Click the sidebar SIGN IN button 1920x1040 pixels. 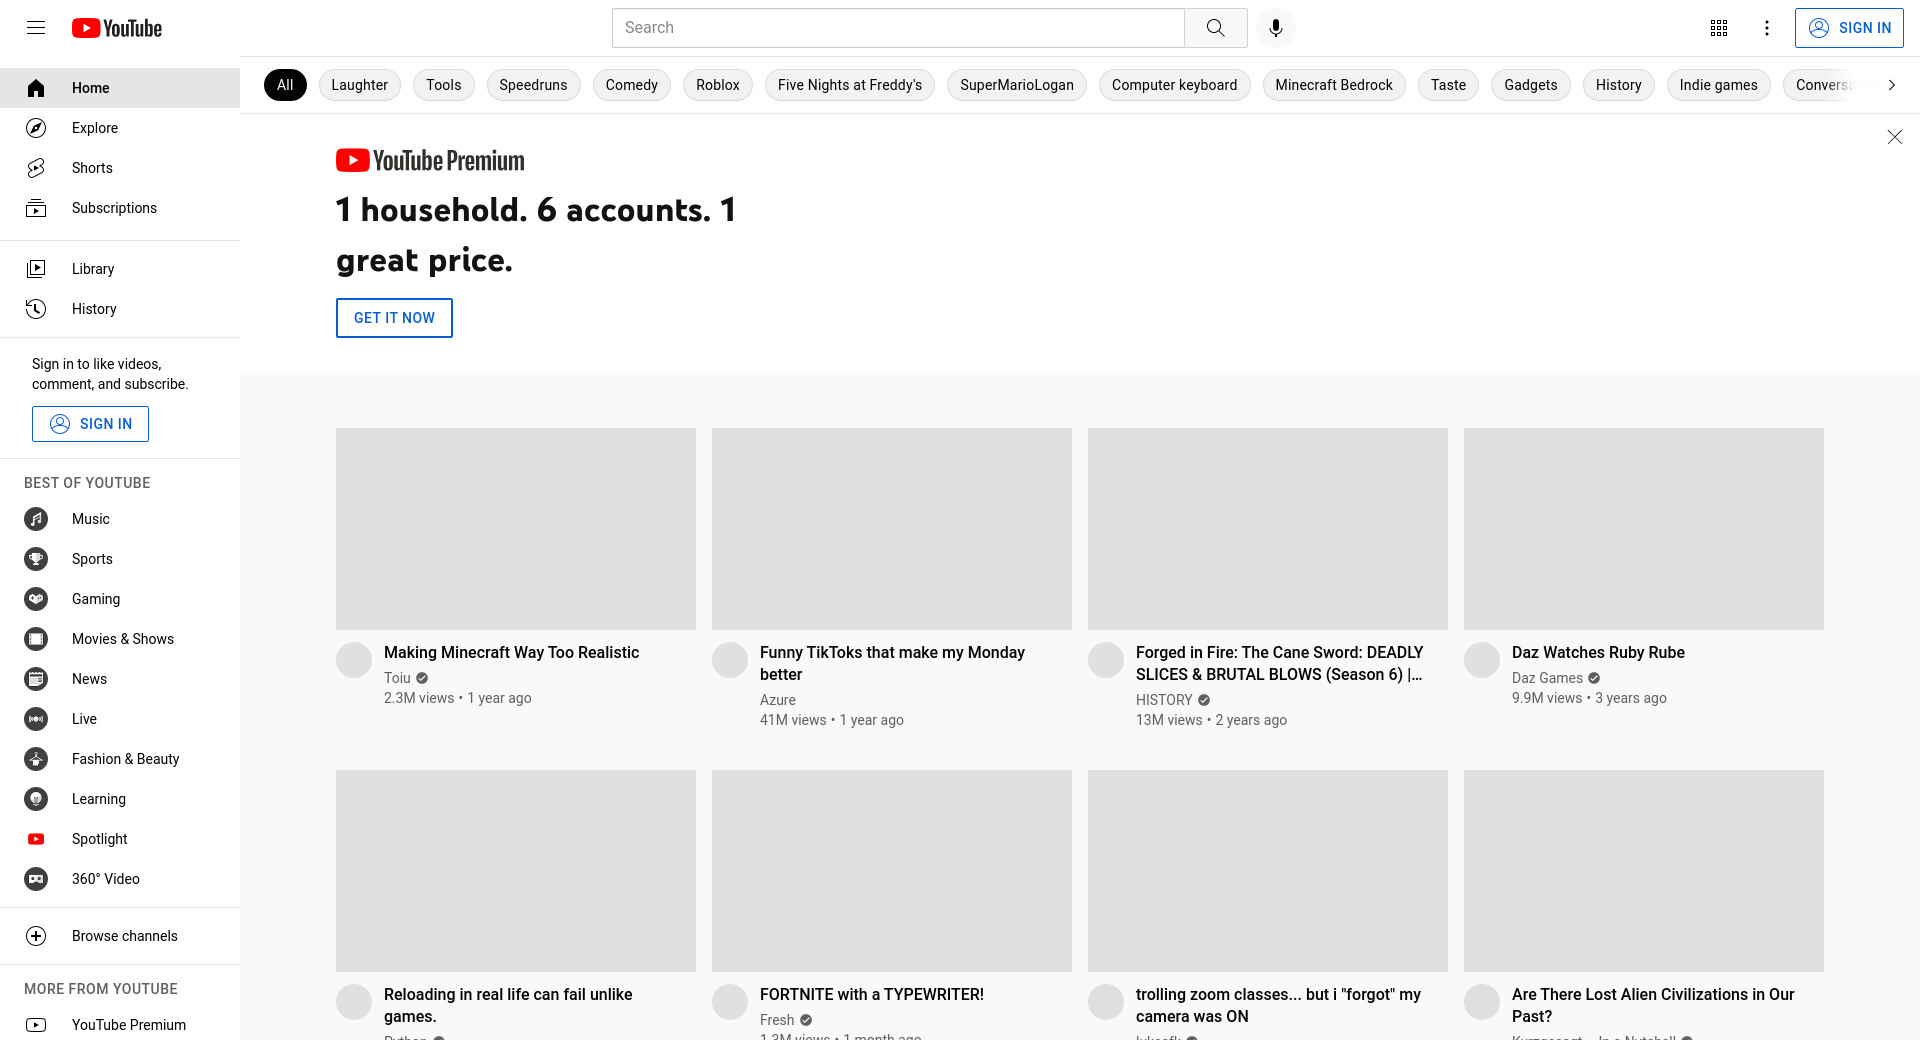click(x=90, y=424)
